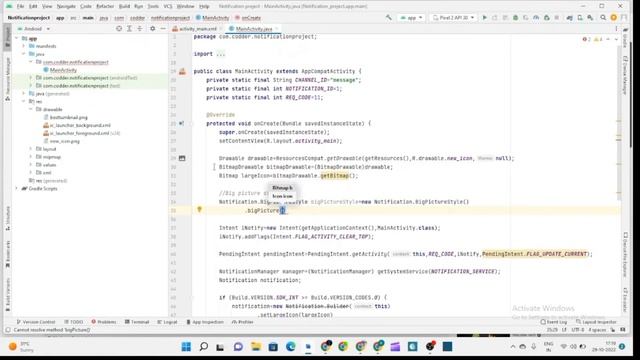The width and height of the screenshot is (640, 360).
Task: Open the Project panel gear settings
Action: tap(152, 29)
